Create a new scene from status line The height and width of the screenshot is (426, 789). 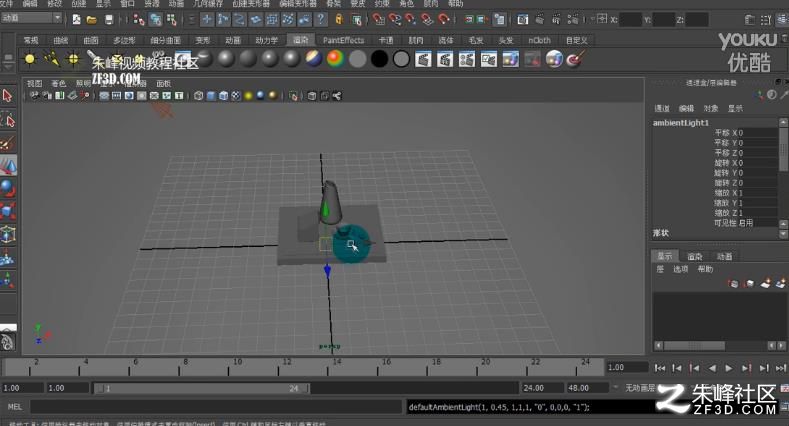tap(76, 20)
